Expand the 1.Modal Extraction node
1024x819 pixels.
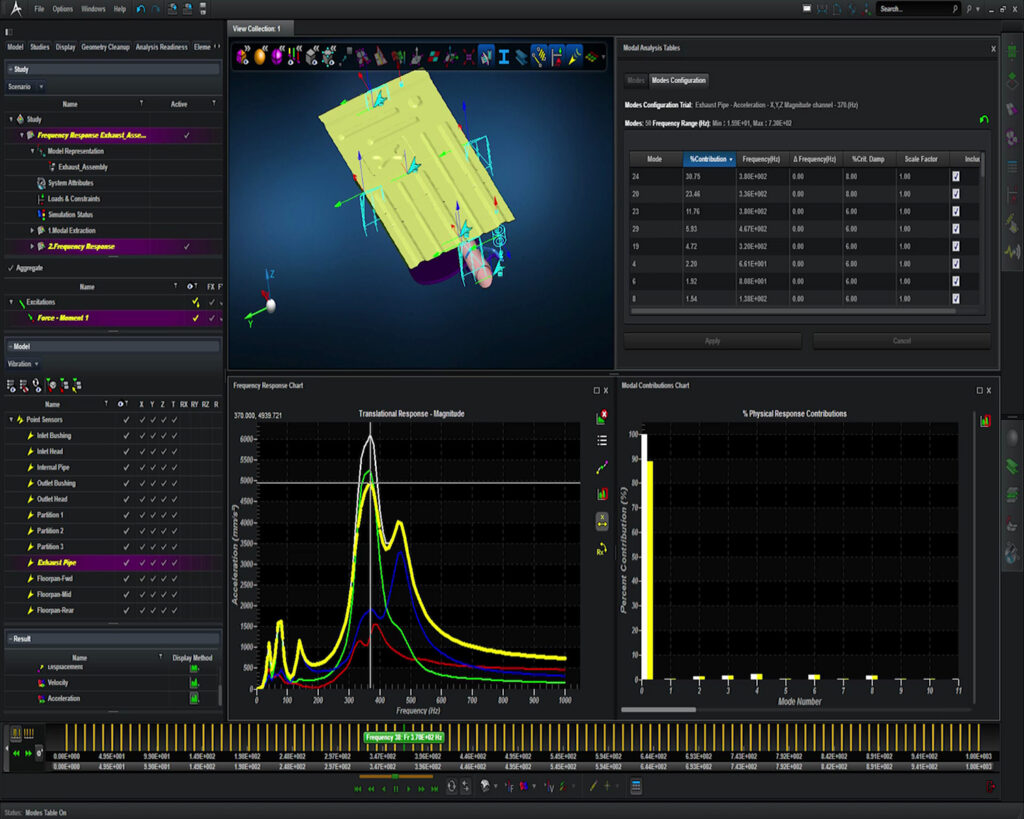point(32,231)
